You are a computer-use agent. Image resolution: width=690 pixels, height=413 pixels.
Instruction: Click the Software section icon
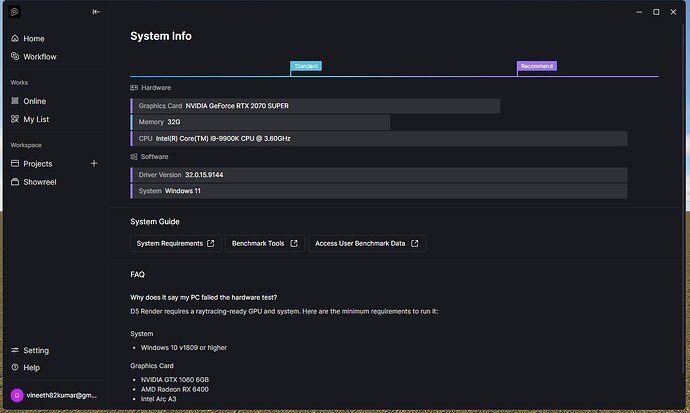pyautogui.click(x=134, y=157)
